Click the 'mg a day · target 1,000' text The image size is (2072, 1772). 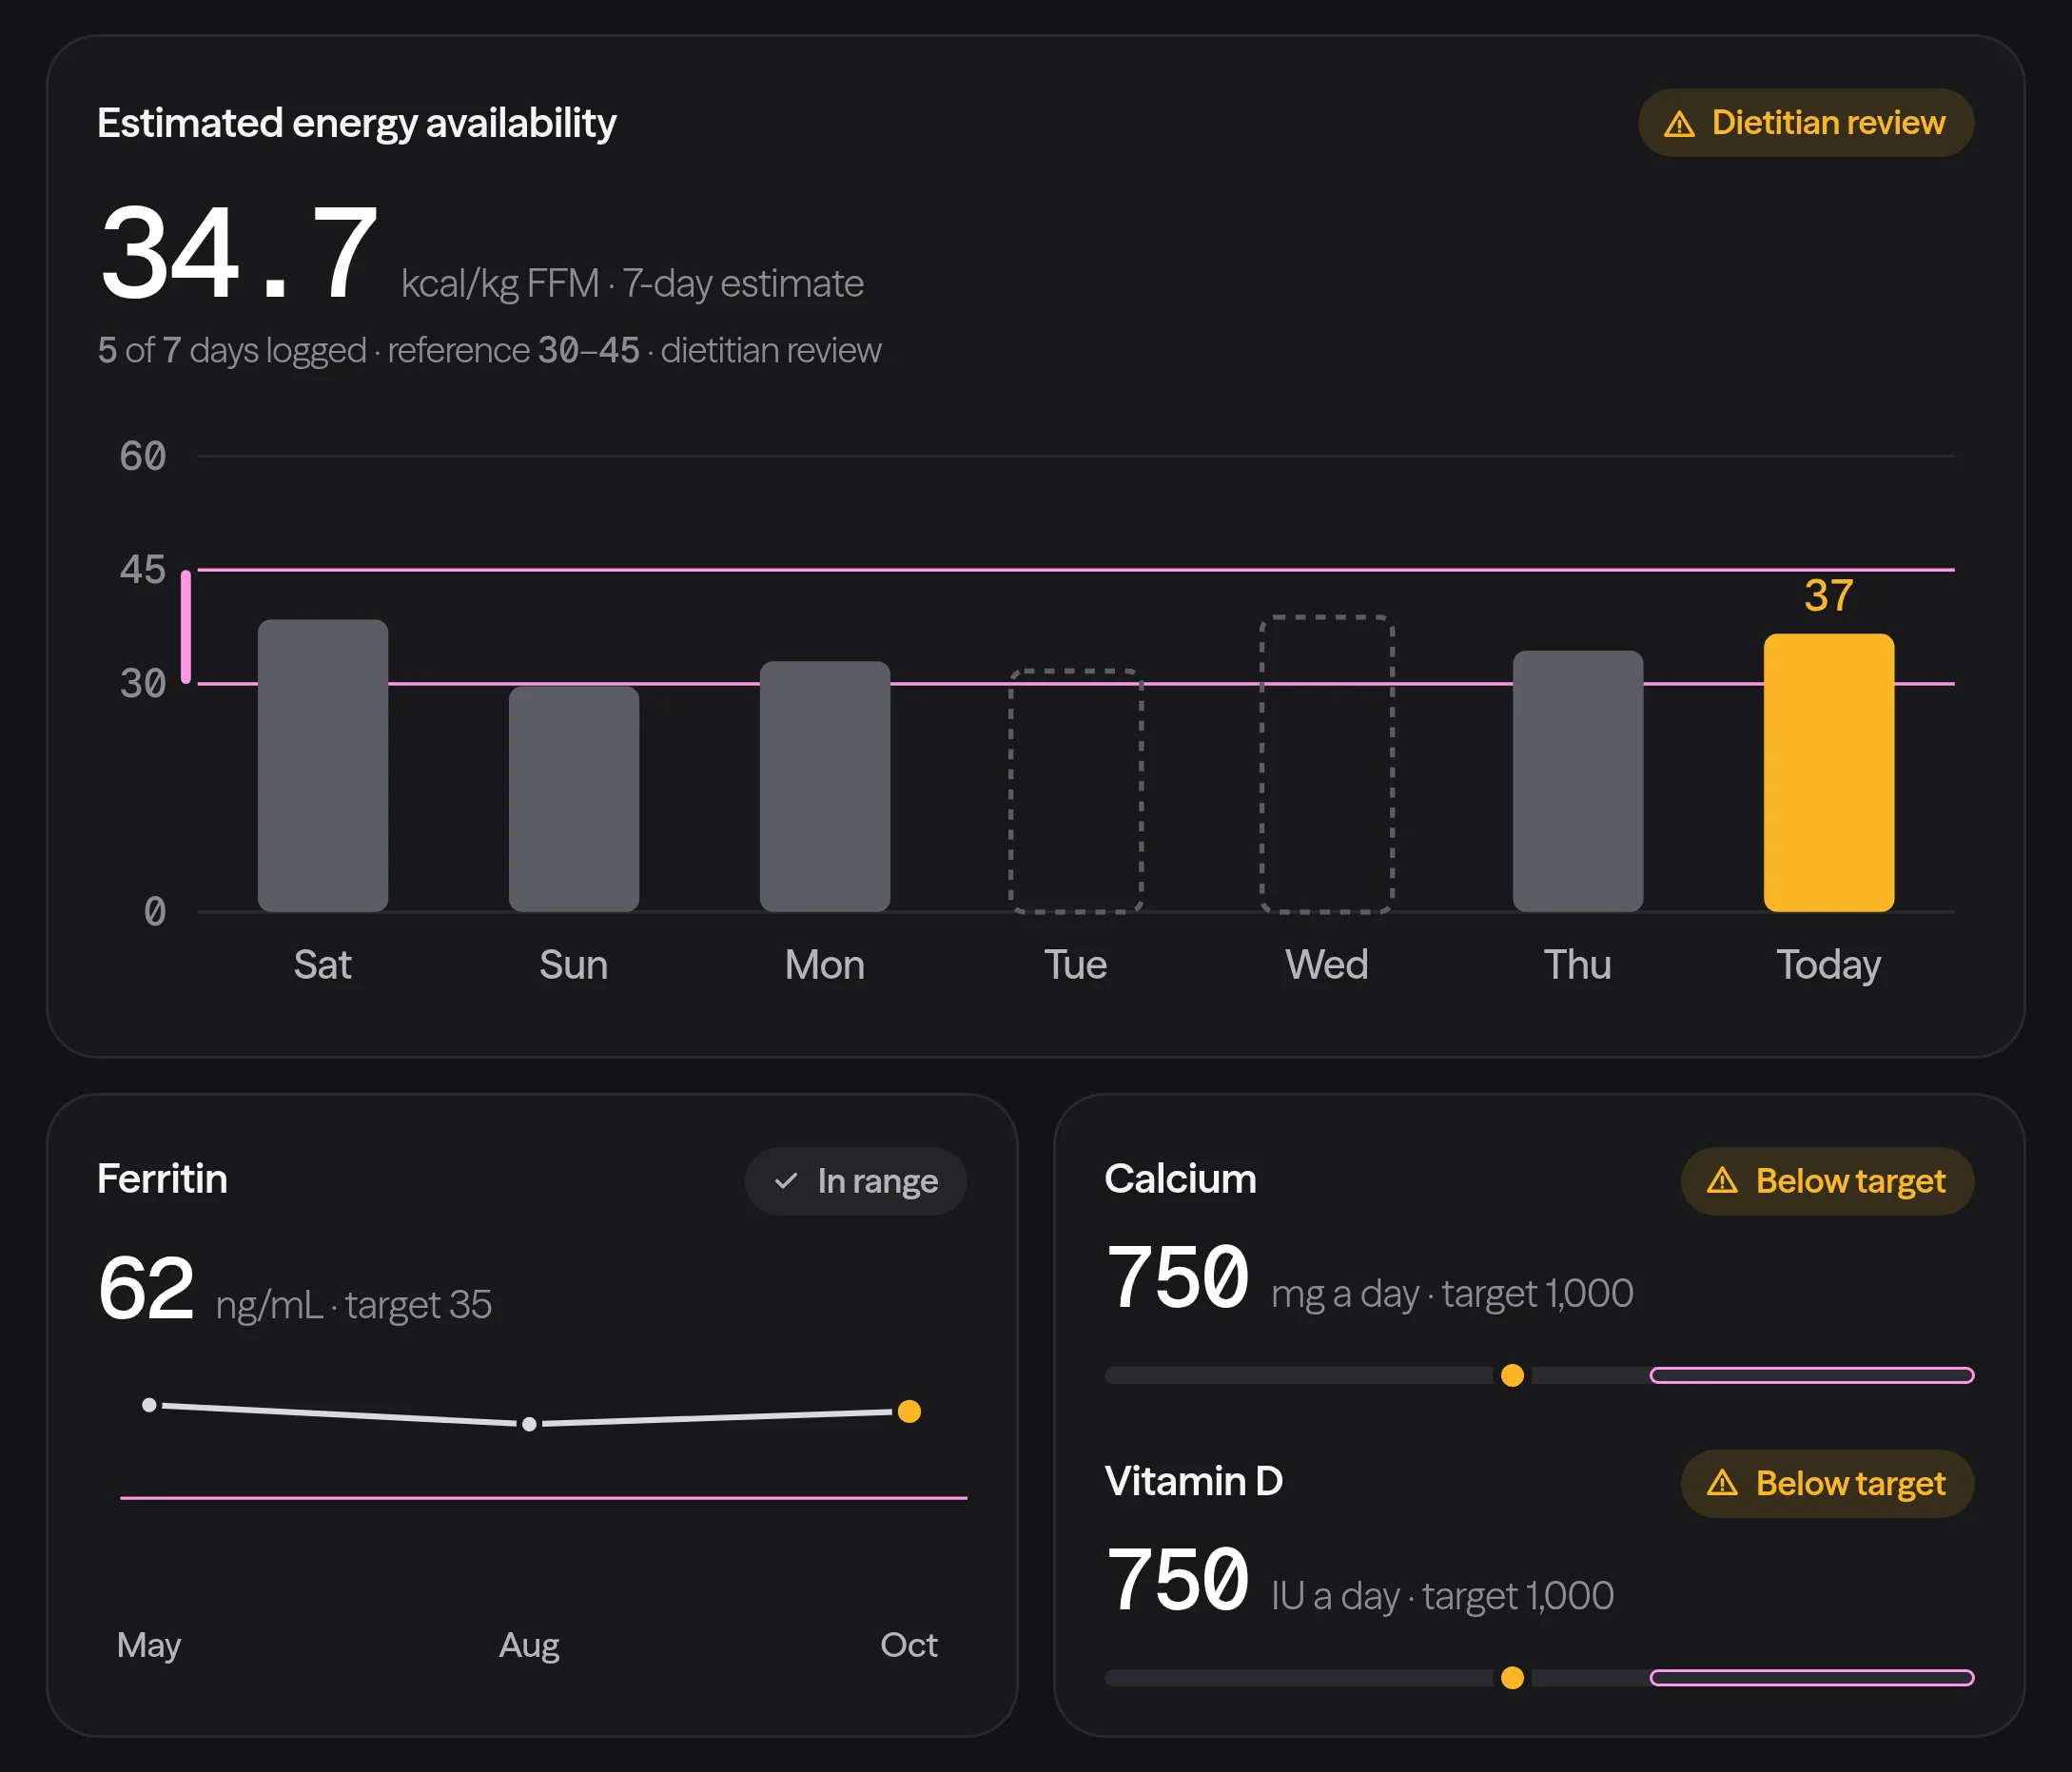pyautogui.click(x=1452, y=1294)
